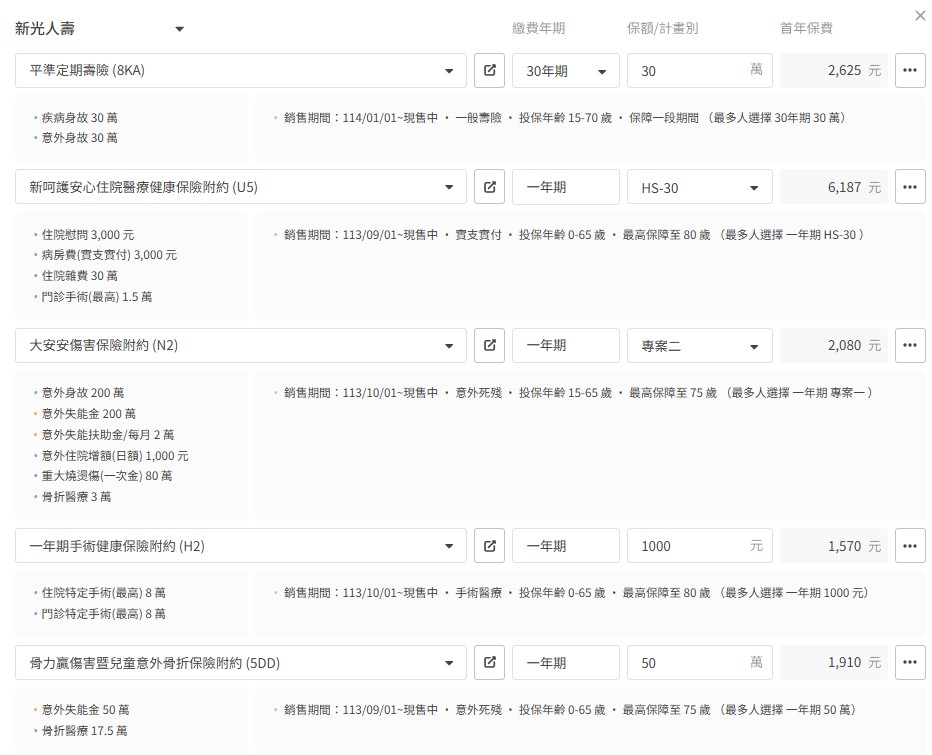Open more options for 新呵護安心住院醫療 row
932x755 pixels.
pyautogui.click(x=909, y=187)
